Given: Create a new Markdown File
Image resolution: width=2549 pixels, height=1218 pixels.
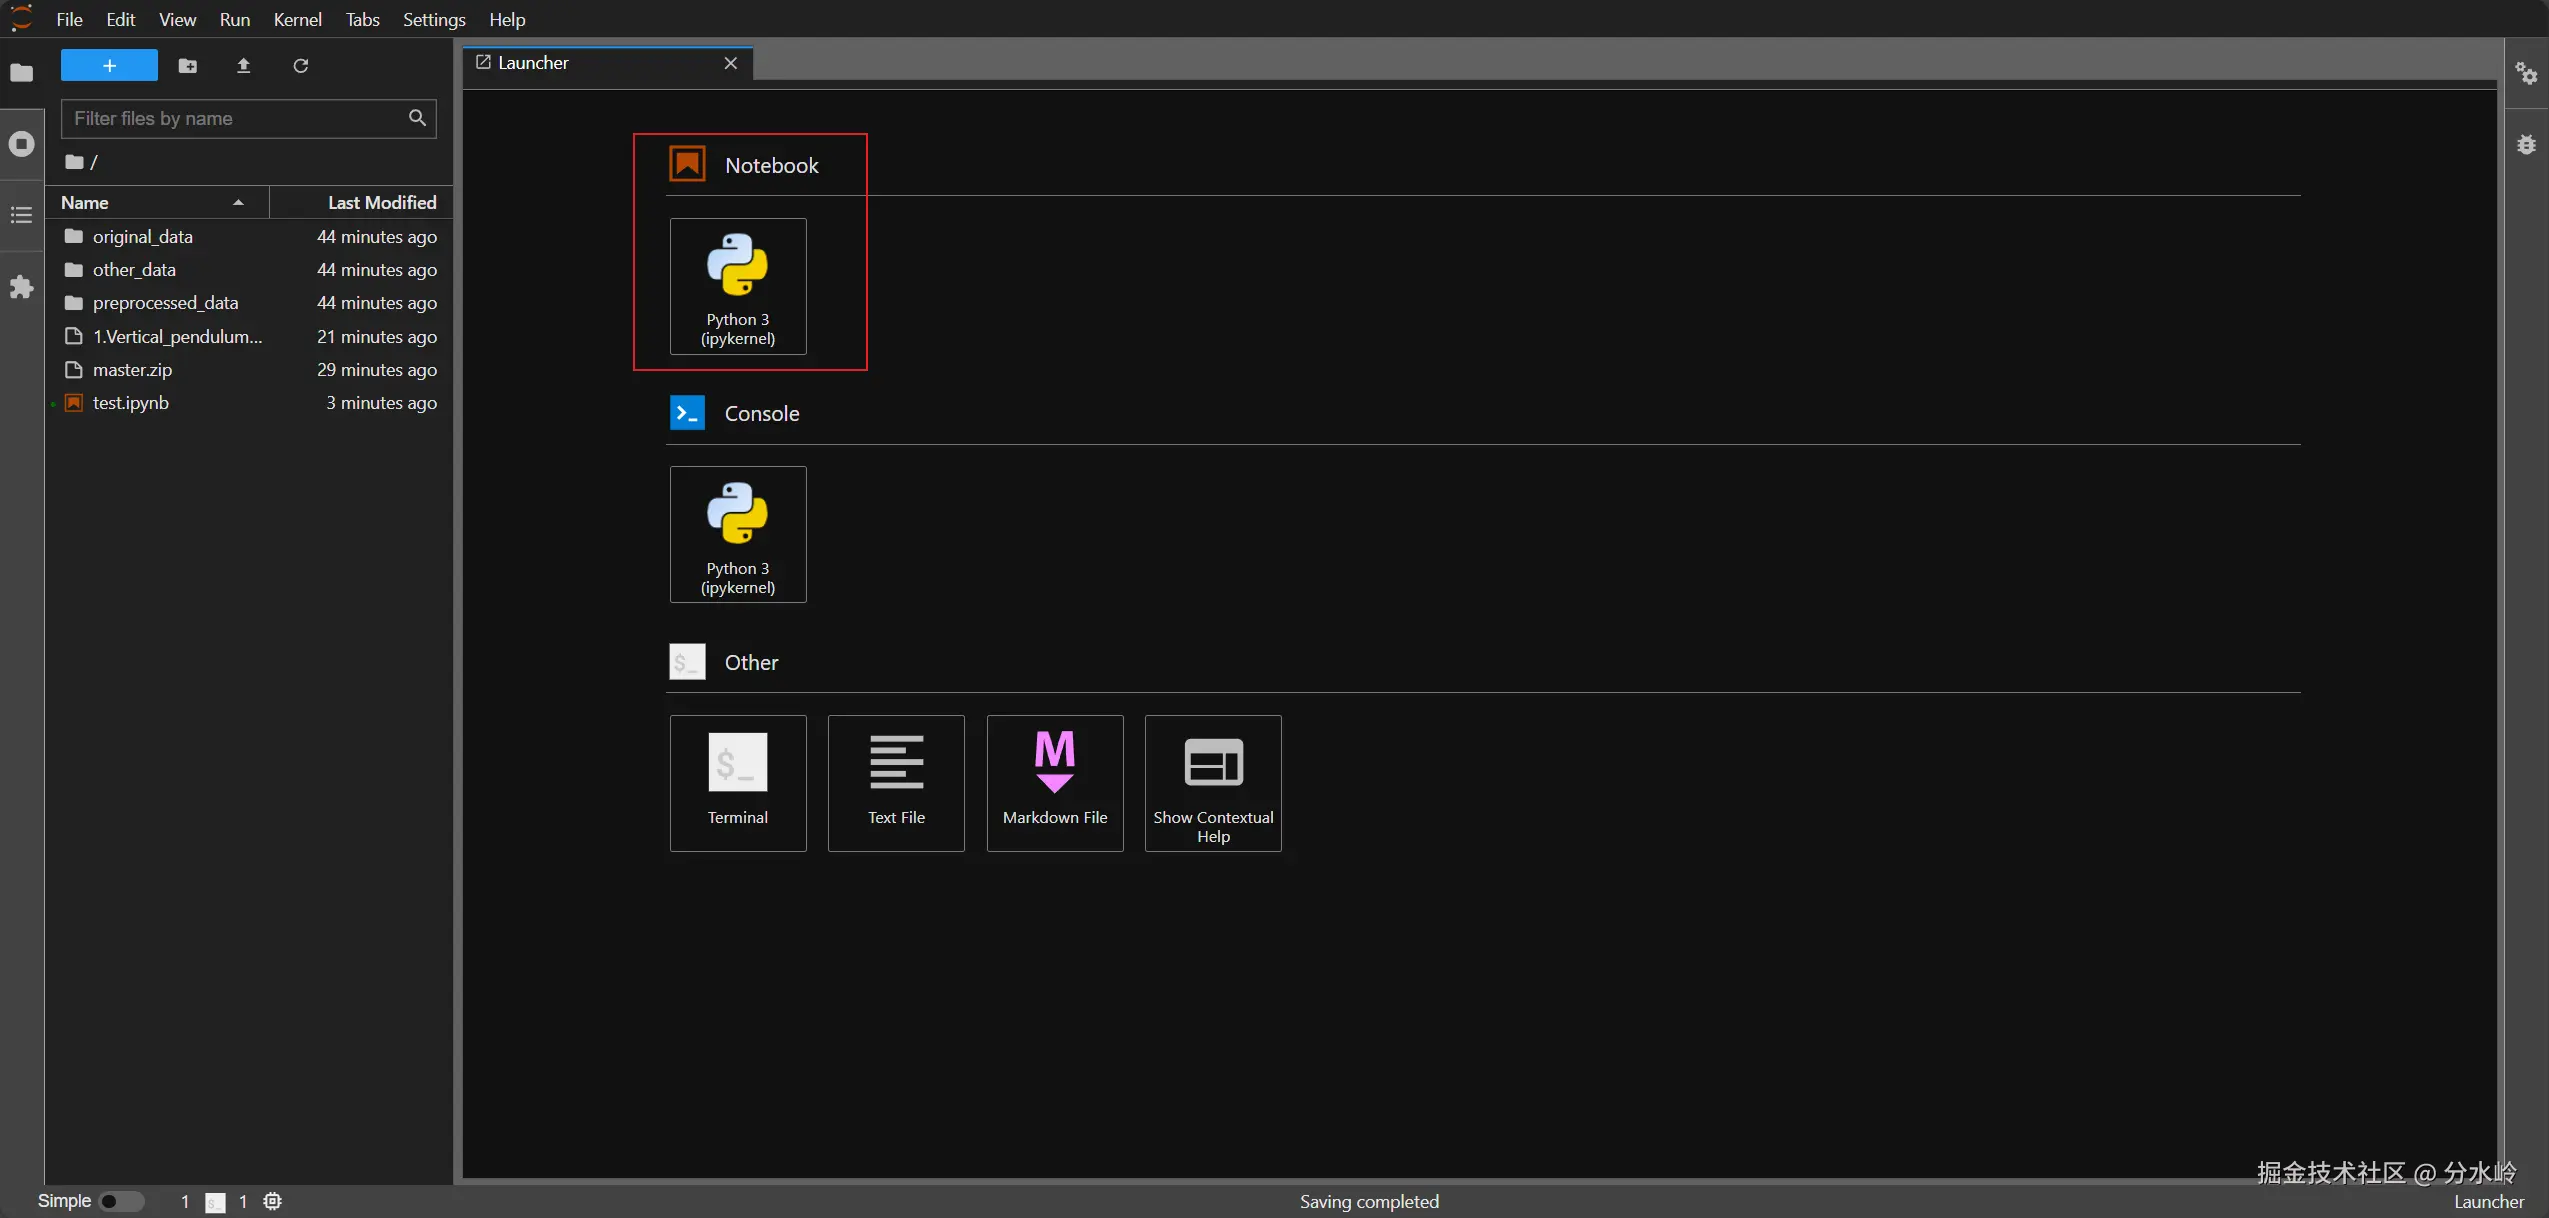Looking at the screenshot, I should point(1054,783).
